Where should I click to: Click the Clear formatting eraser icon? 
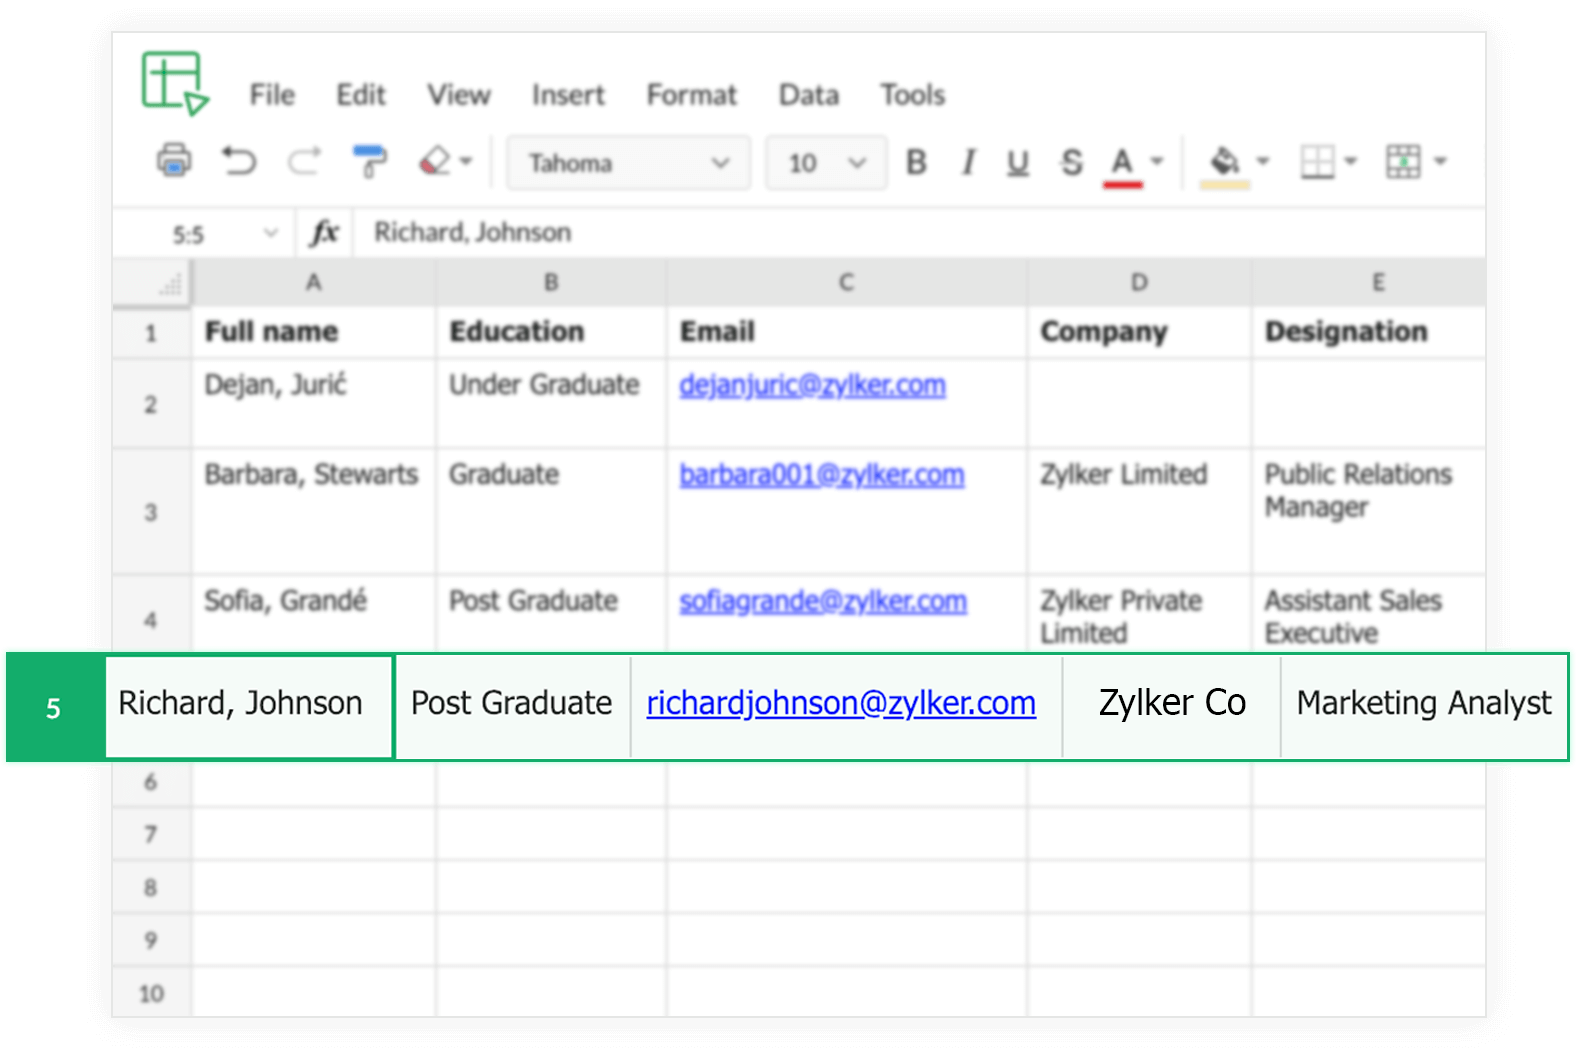(x=435, y=161)
